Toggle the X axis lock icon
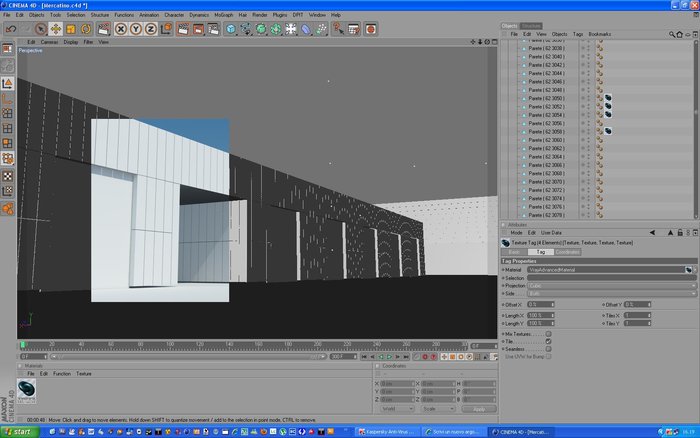 [121, 29]
